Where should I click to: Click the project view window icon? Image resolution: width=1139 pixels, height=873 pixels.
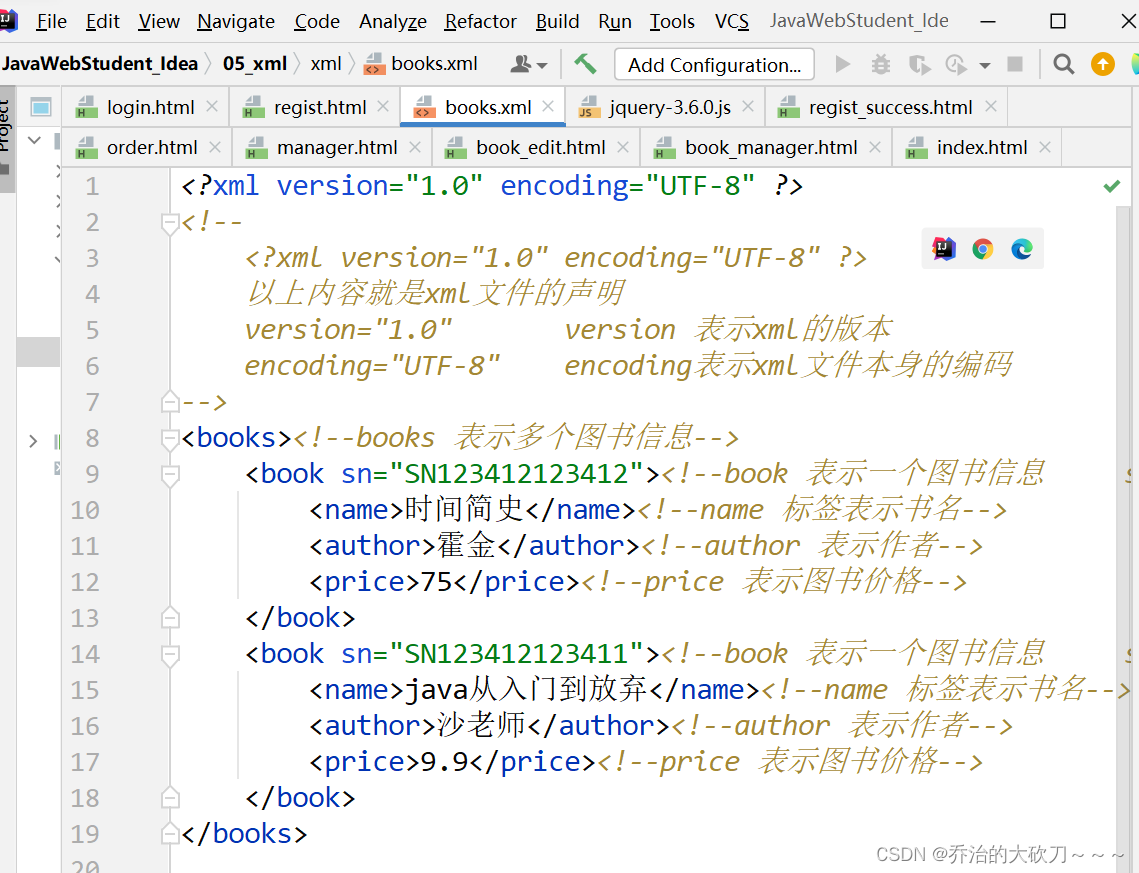(x=41, y=107)
